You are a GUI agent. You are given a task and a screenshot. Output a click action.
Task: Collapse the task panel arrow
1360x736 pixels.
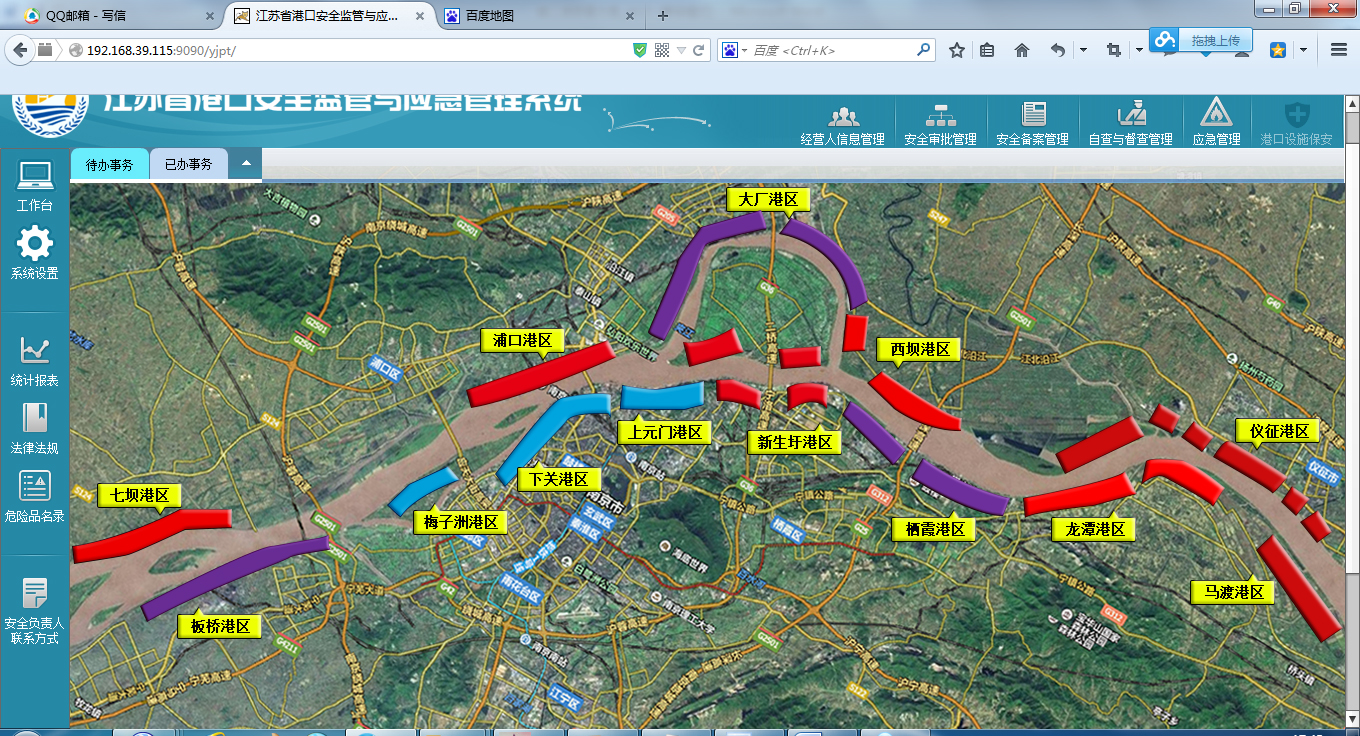(x=245, y=164)
